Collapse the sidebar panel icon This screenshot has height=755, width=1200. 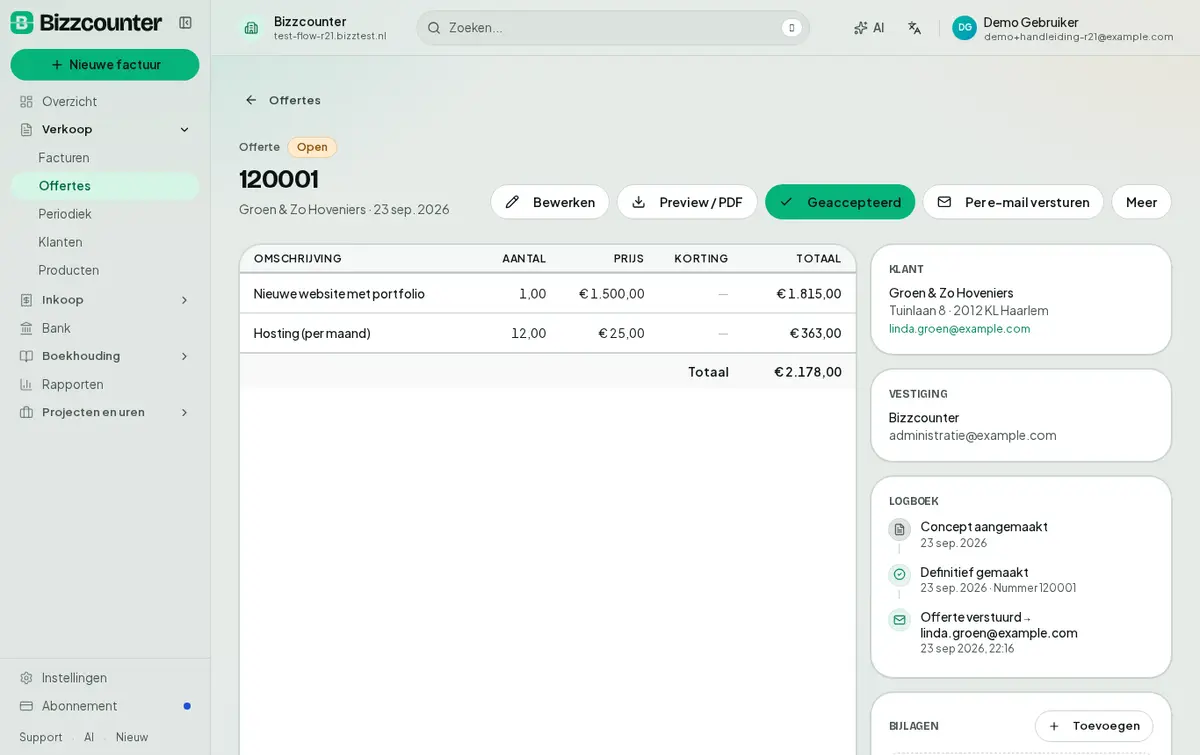pyautogui.click(x=185, y=23)
